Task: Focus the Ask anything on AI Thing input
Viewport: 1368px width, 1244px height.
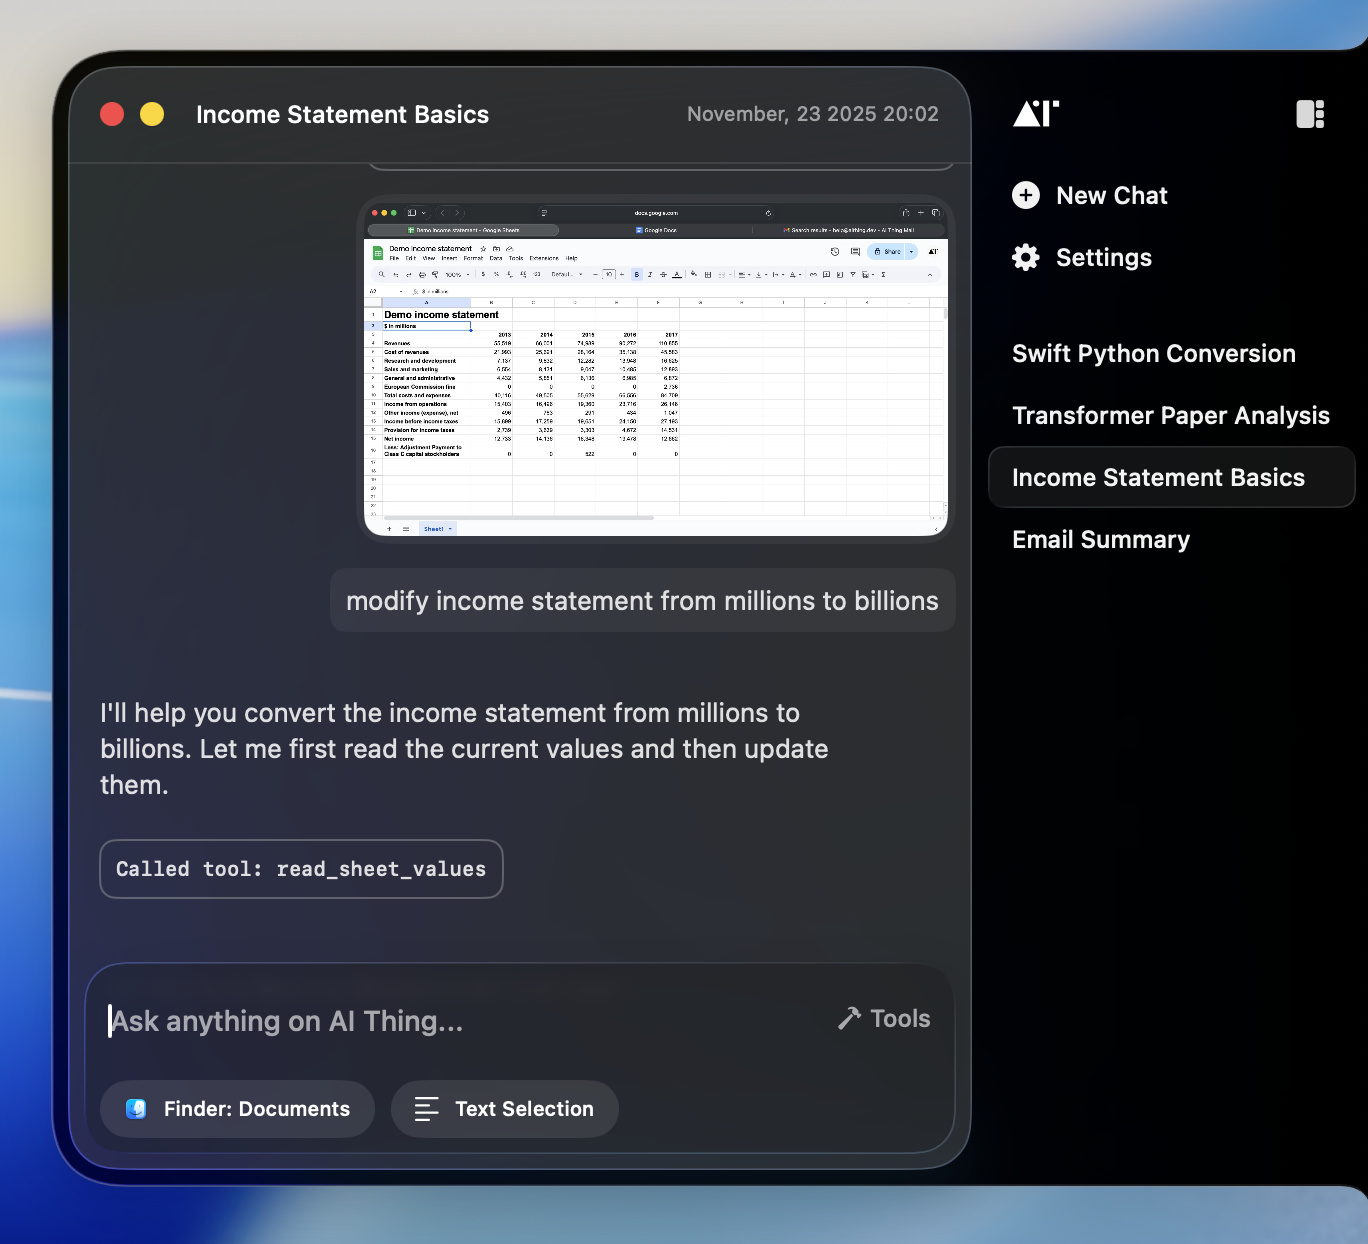Action: [460, 1021]
